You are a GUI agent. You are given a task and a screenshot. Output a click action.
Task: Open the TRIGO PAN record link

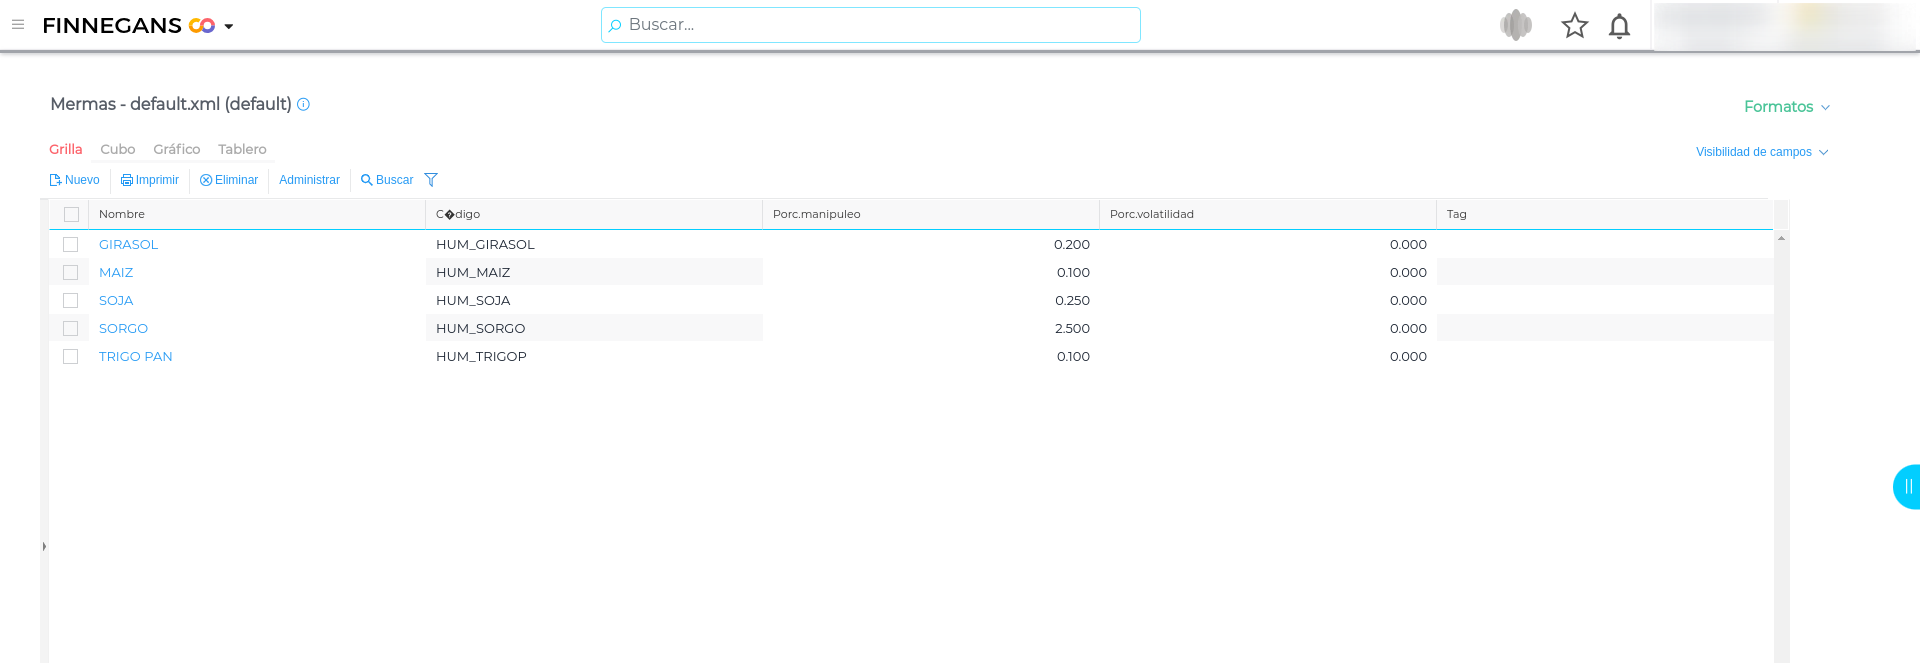click(x=136, y=356)
